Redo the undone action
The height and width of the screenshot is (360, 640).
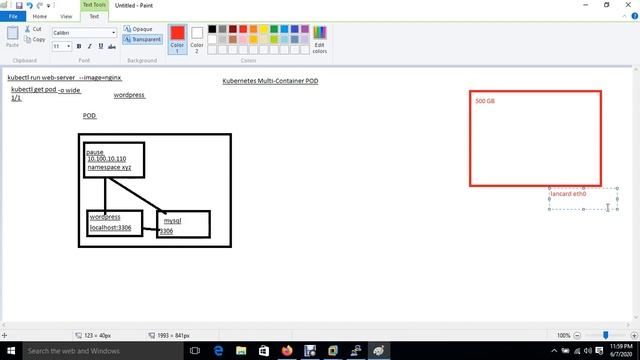40,5
